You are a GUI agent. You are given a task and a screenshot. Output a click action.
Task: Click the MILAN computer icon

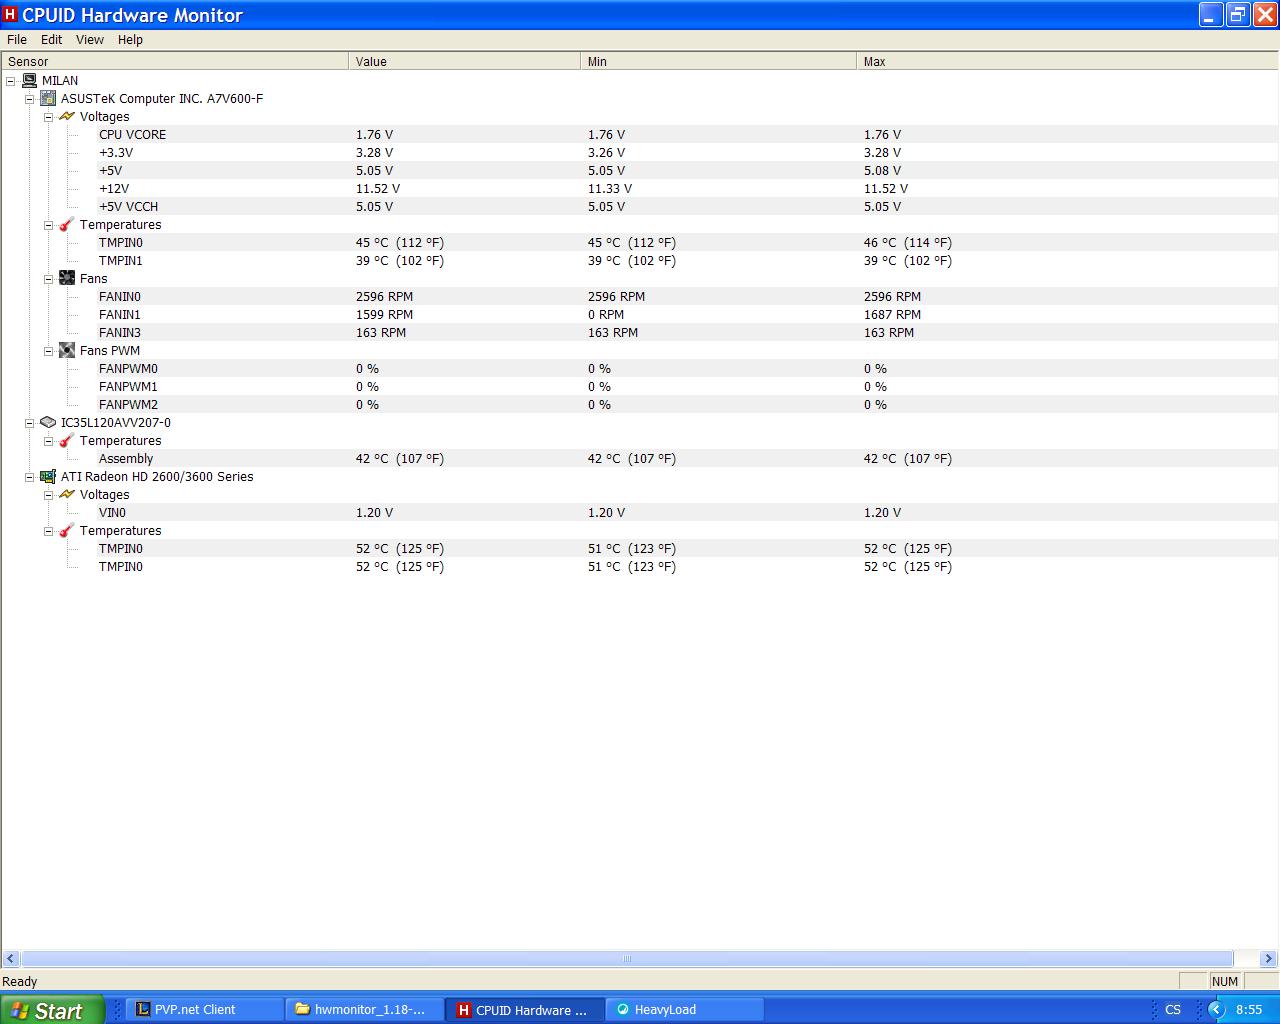tap(29, 80)
